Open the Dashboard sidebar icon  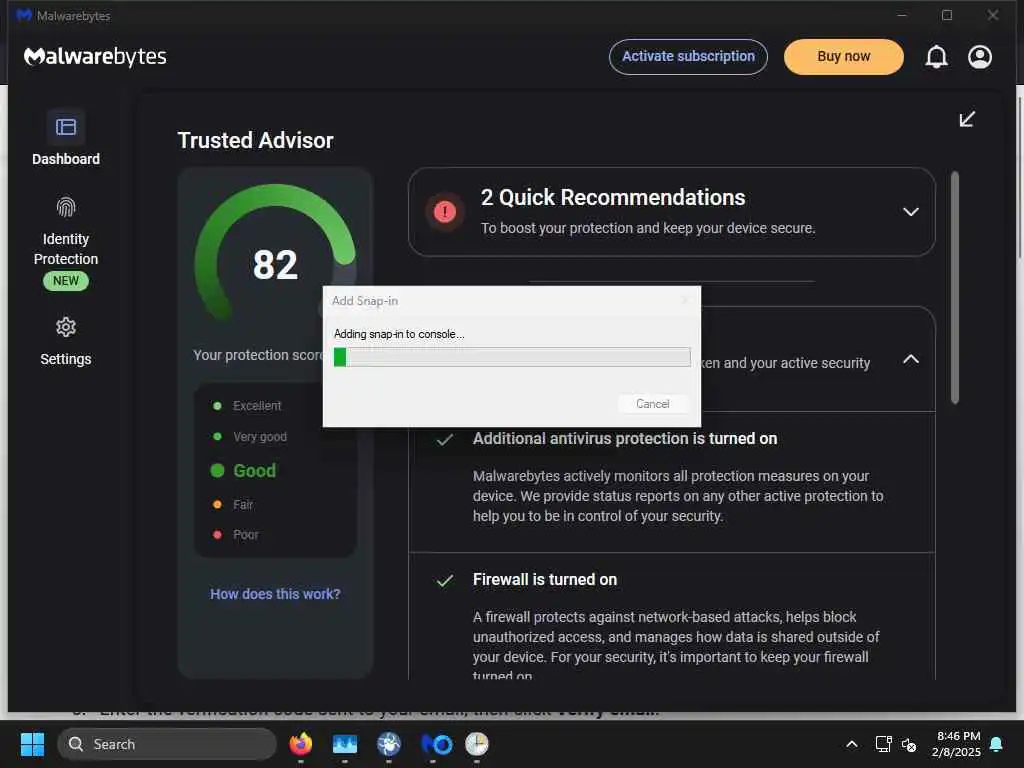click(x=66, y=127)
